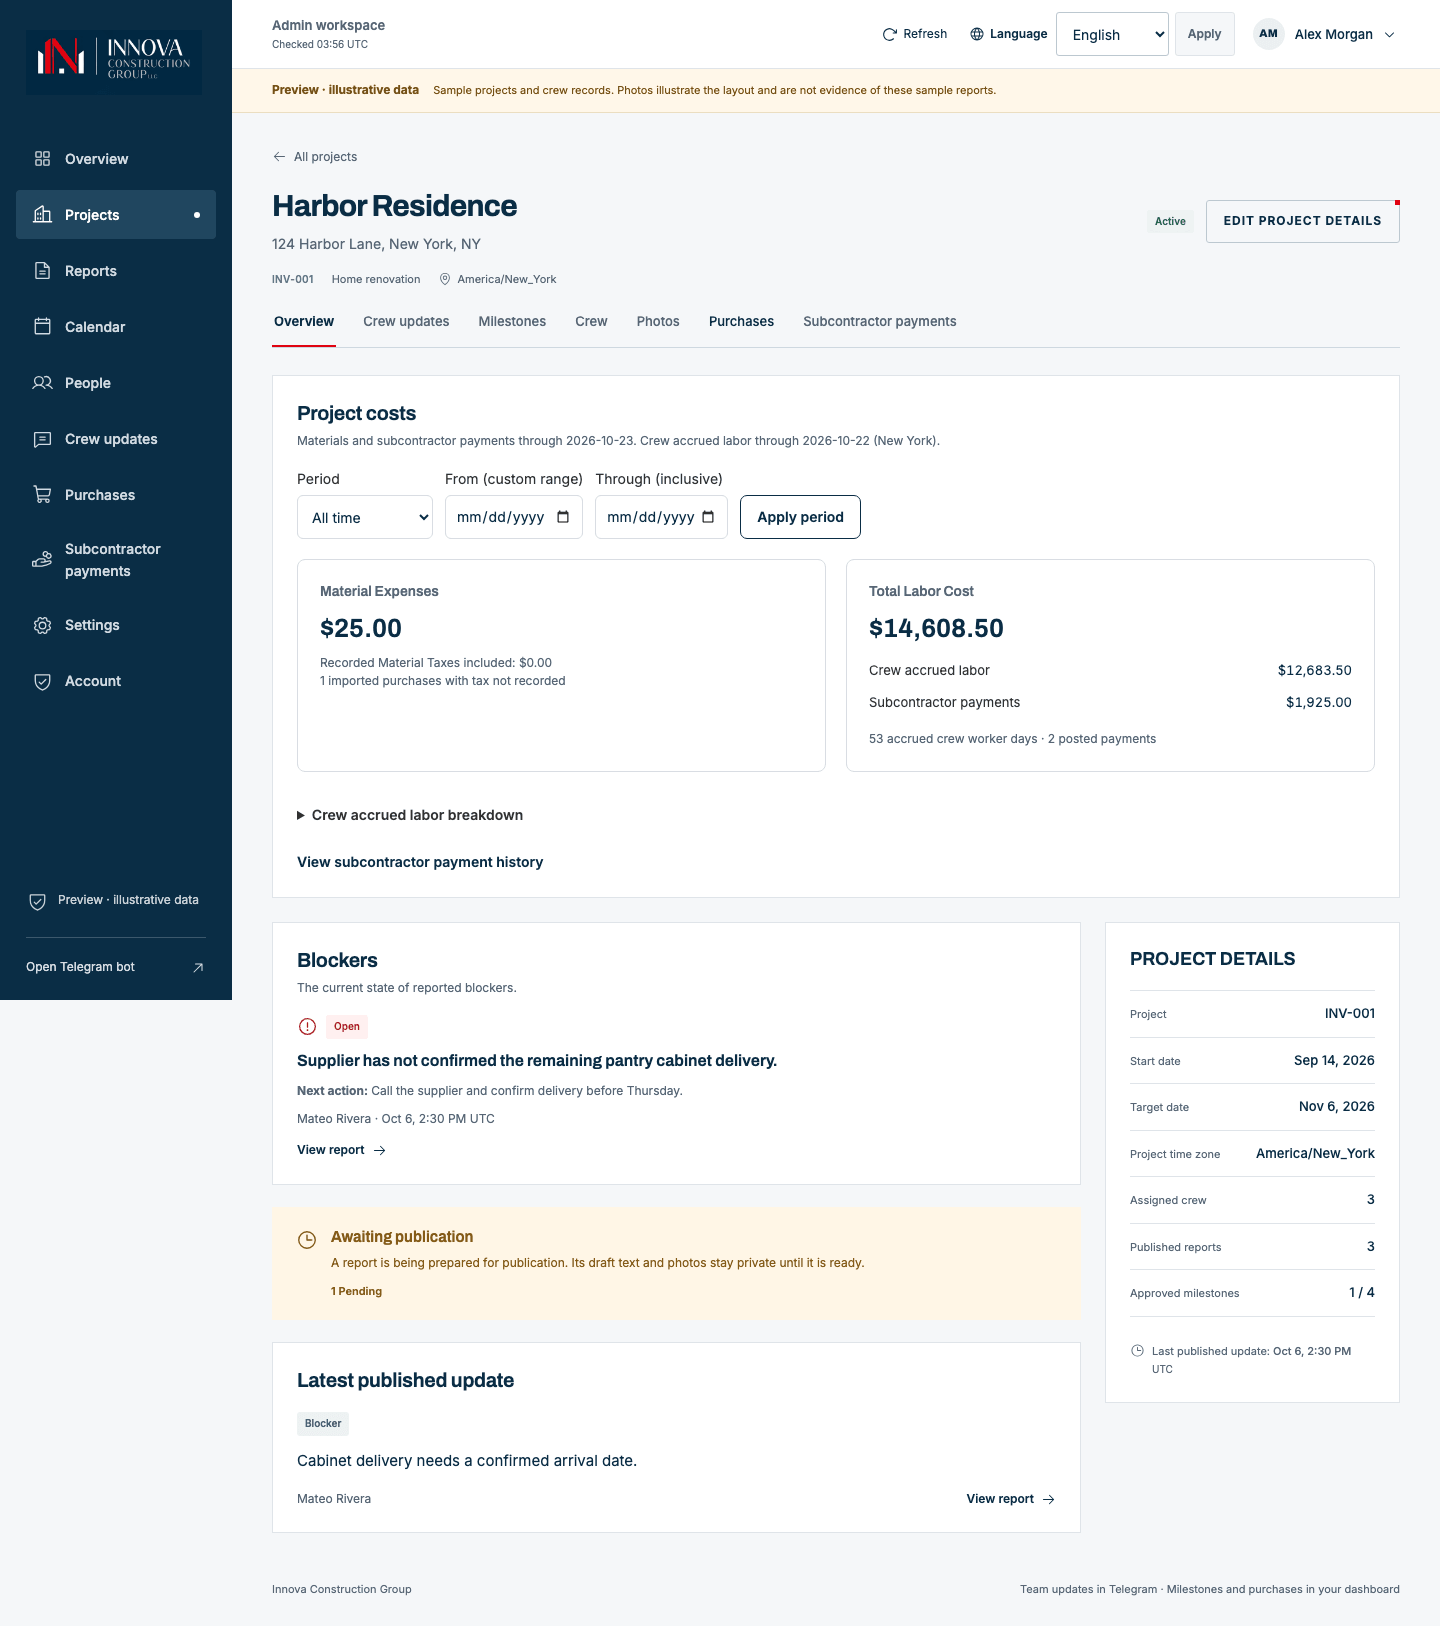This screenshot has width=1440, height=1626.
Task: Click the Settings gear icon in sidebar
Action: click(x=42, y=625)
